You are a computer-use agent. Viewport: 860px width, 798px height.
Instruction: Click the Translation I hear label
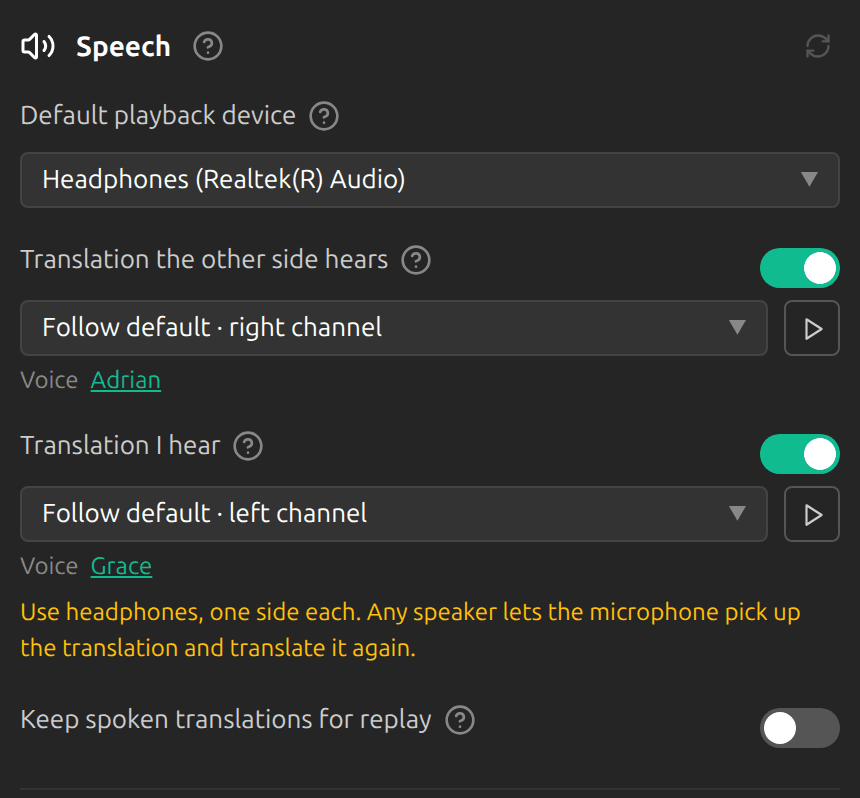(x=120, y=445)
